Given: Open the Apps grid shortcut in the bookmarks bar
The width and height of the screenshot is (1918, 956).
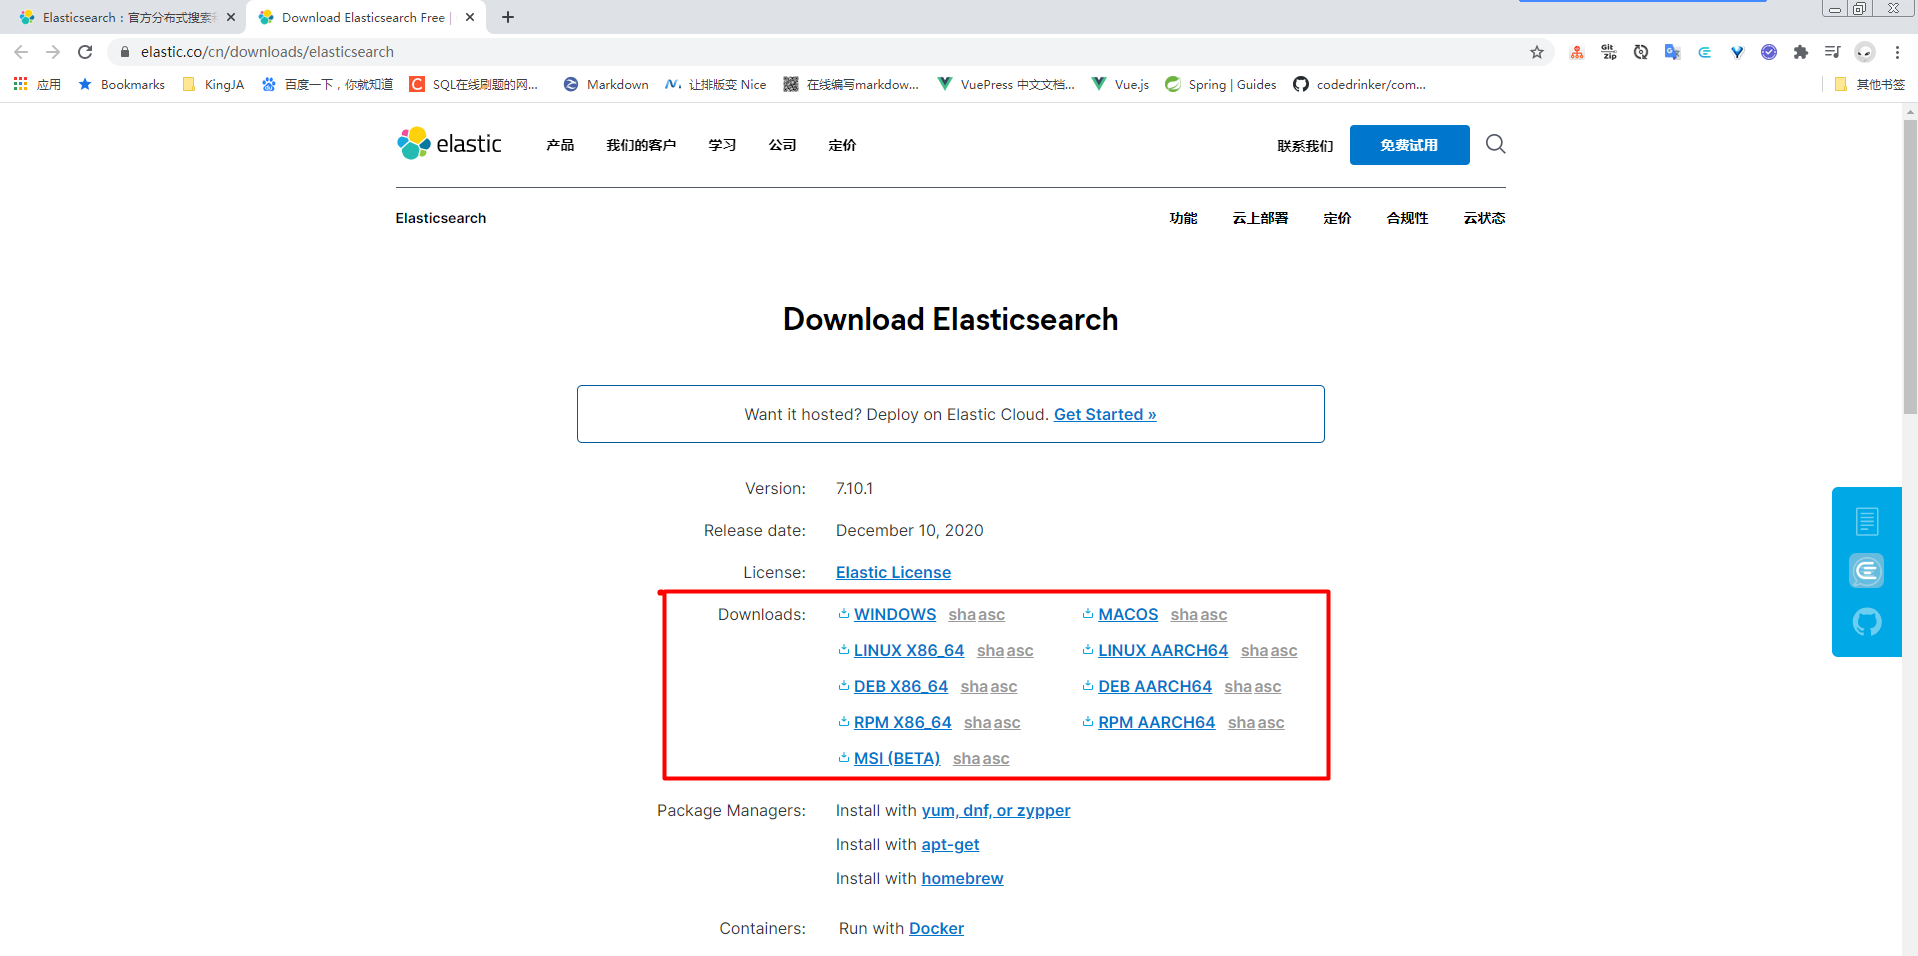Looking at the screenshot, I should click(37, 85).
